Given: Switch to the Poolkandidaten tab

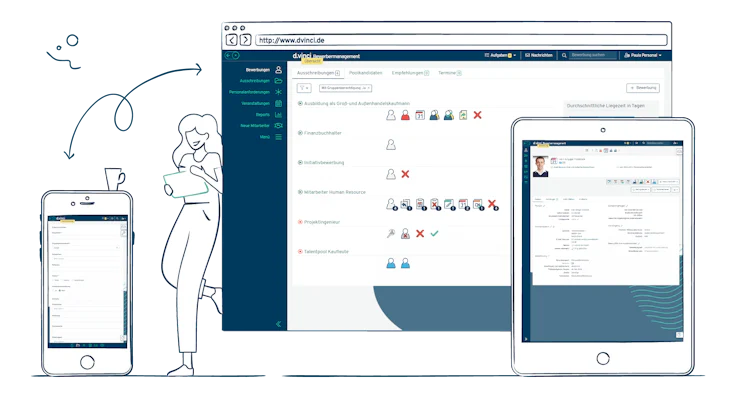Looking at the screenshot, I should coord(366,73).
